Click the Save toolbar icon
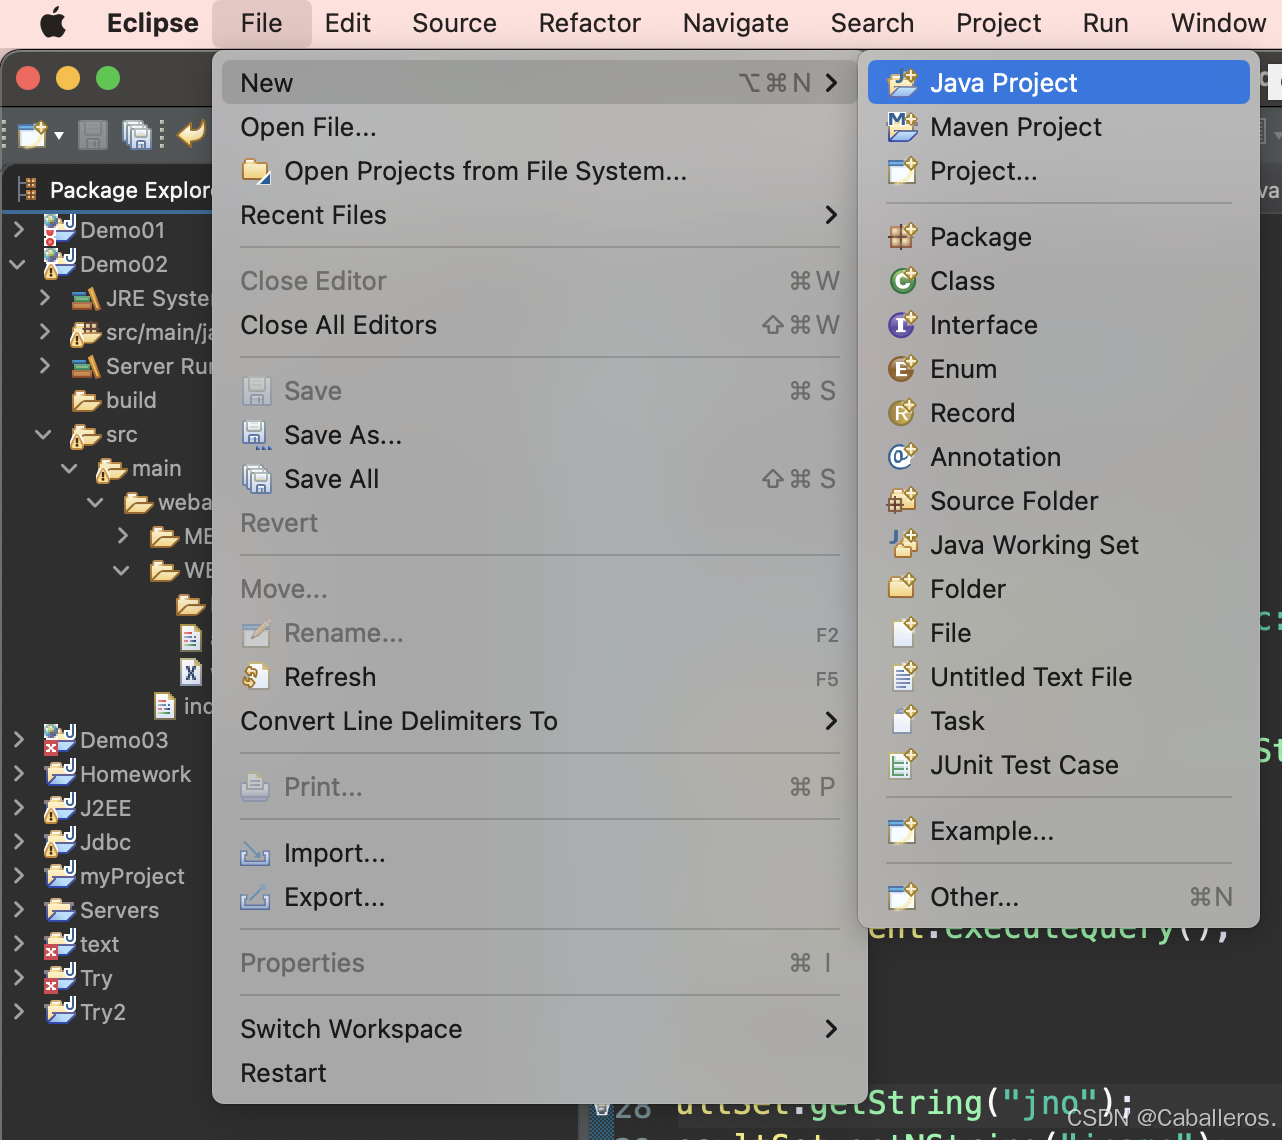Viewport: 1282px width, 1140px height. 92,135
